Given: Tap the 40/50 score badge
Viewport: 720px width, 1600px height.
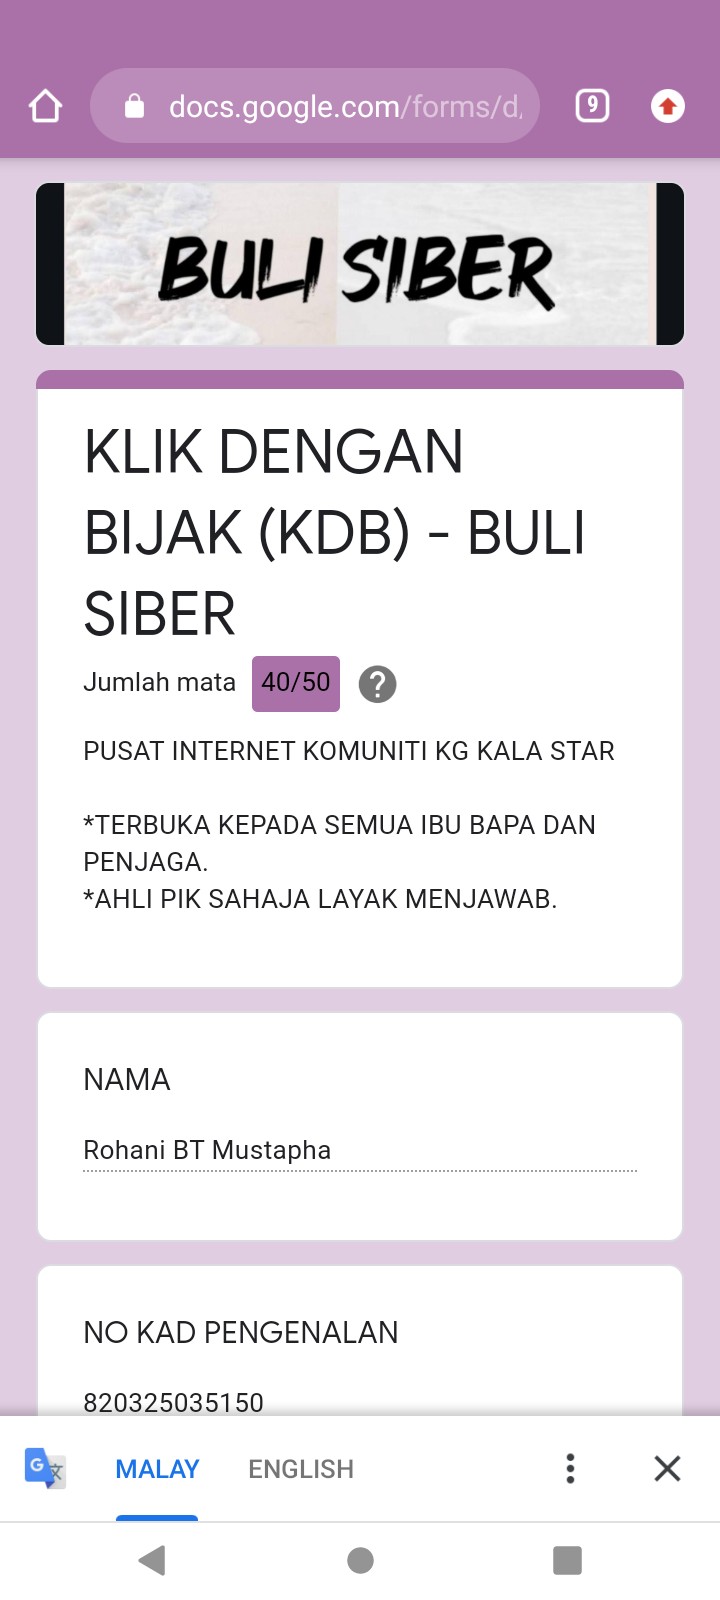Looking at the screenshot, I should click(295, 683).
